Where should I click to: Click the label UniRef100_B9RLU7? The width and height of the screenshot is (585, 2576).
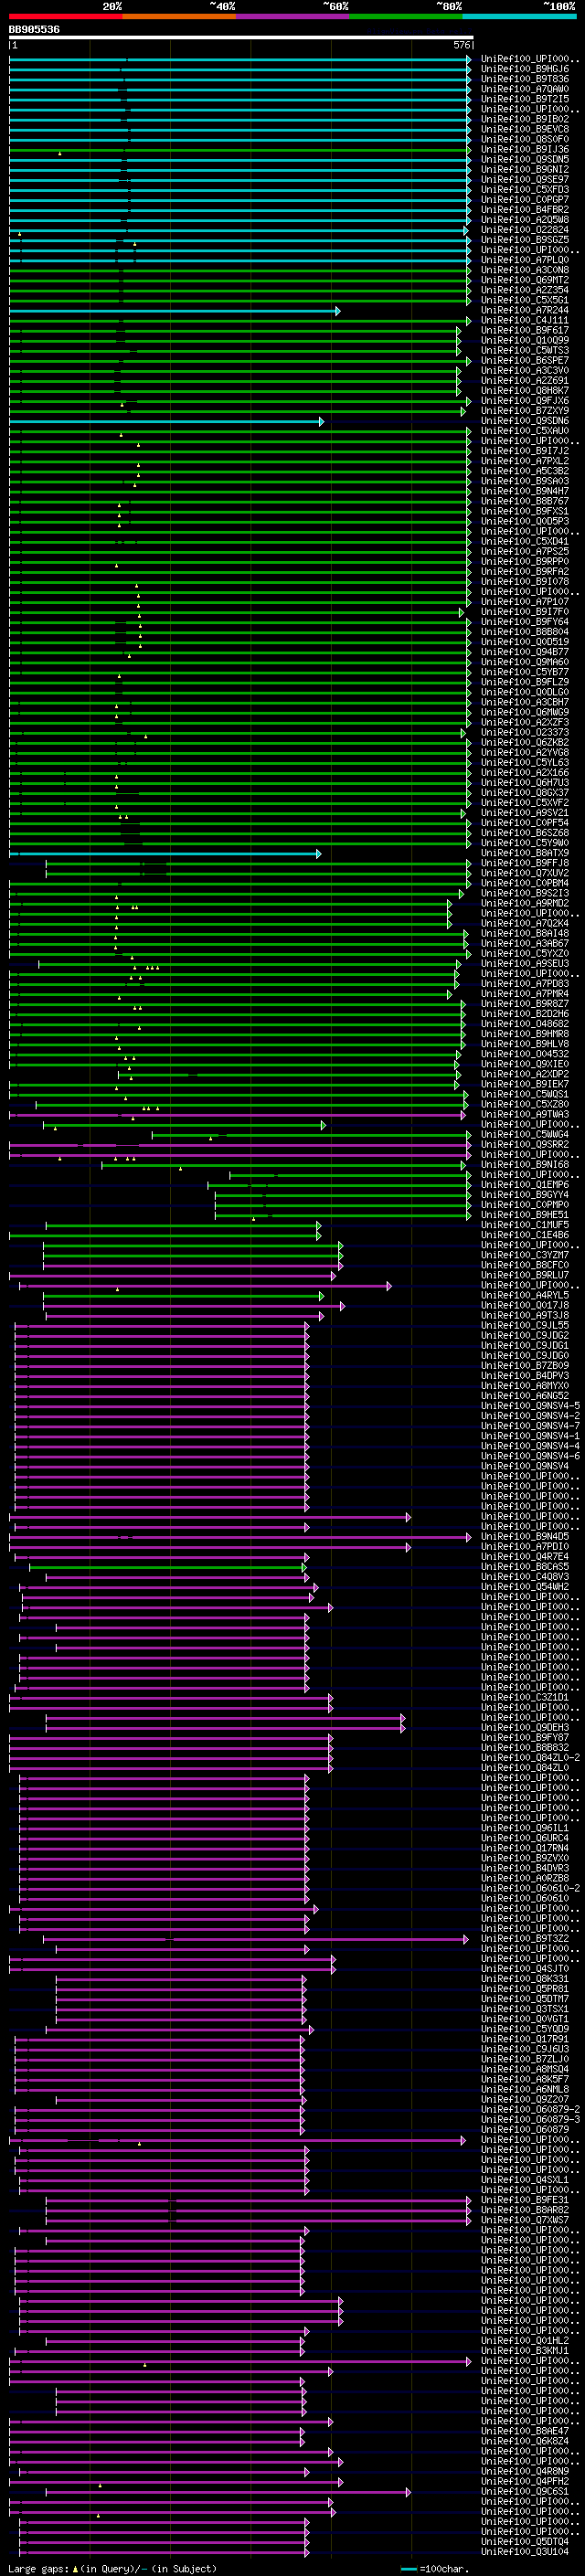(x=525, y=1275)
